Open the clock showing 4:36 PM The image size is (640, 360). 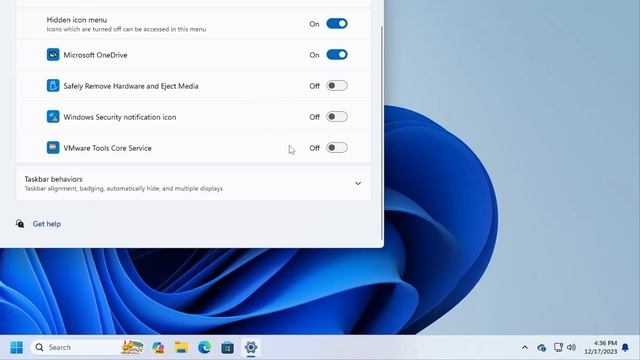pos(600,347)
